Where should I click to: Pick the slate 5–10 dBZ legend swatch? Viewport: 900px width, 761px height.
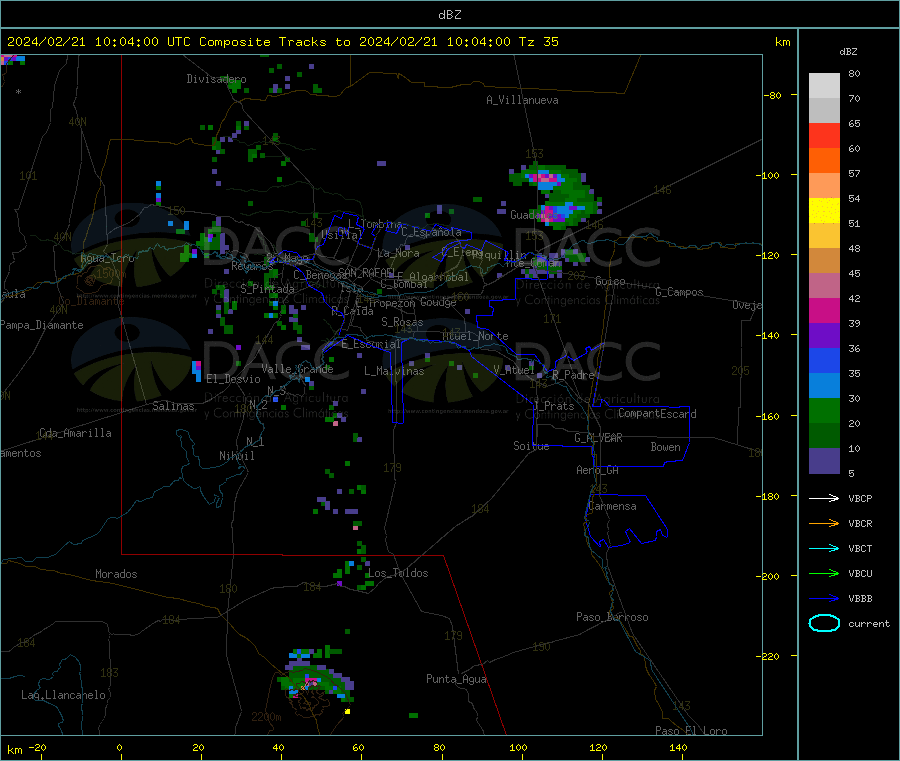tap(824, 461)
